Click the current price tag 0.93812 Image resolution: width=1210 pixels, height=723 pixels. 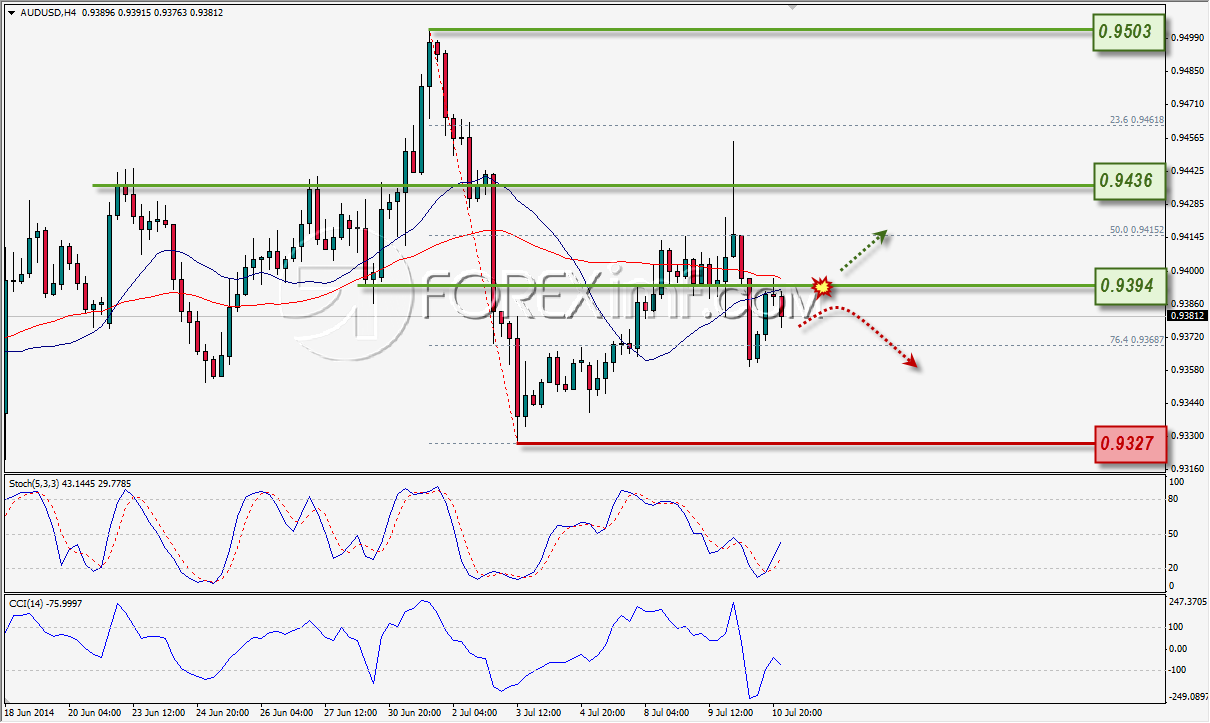[1190, 316]
